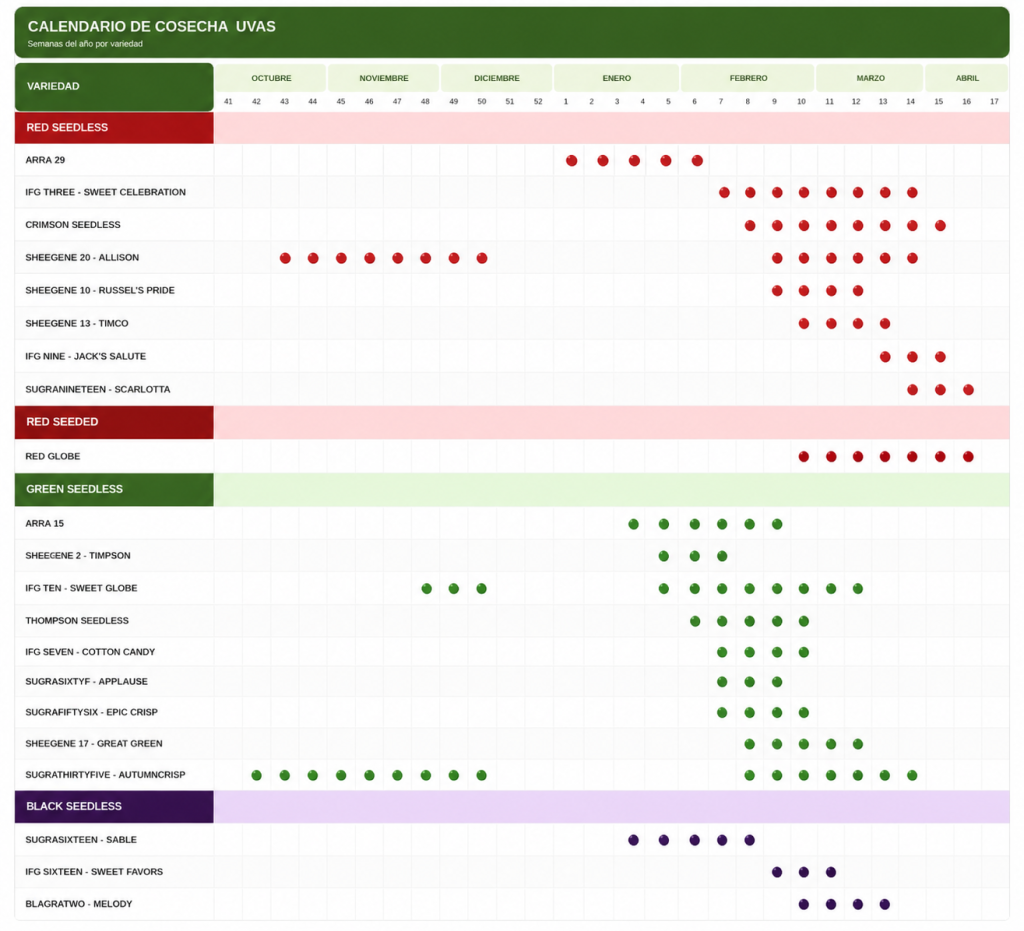
Task: Click the Scarlotta week 16 red dot
Action: 968,390
